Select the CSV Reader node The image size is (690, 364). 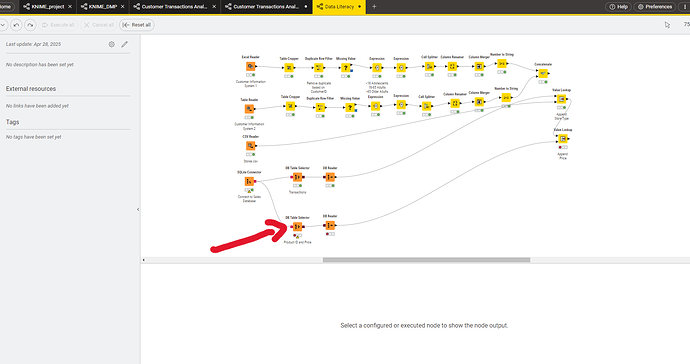click(250, 146)
